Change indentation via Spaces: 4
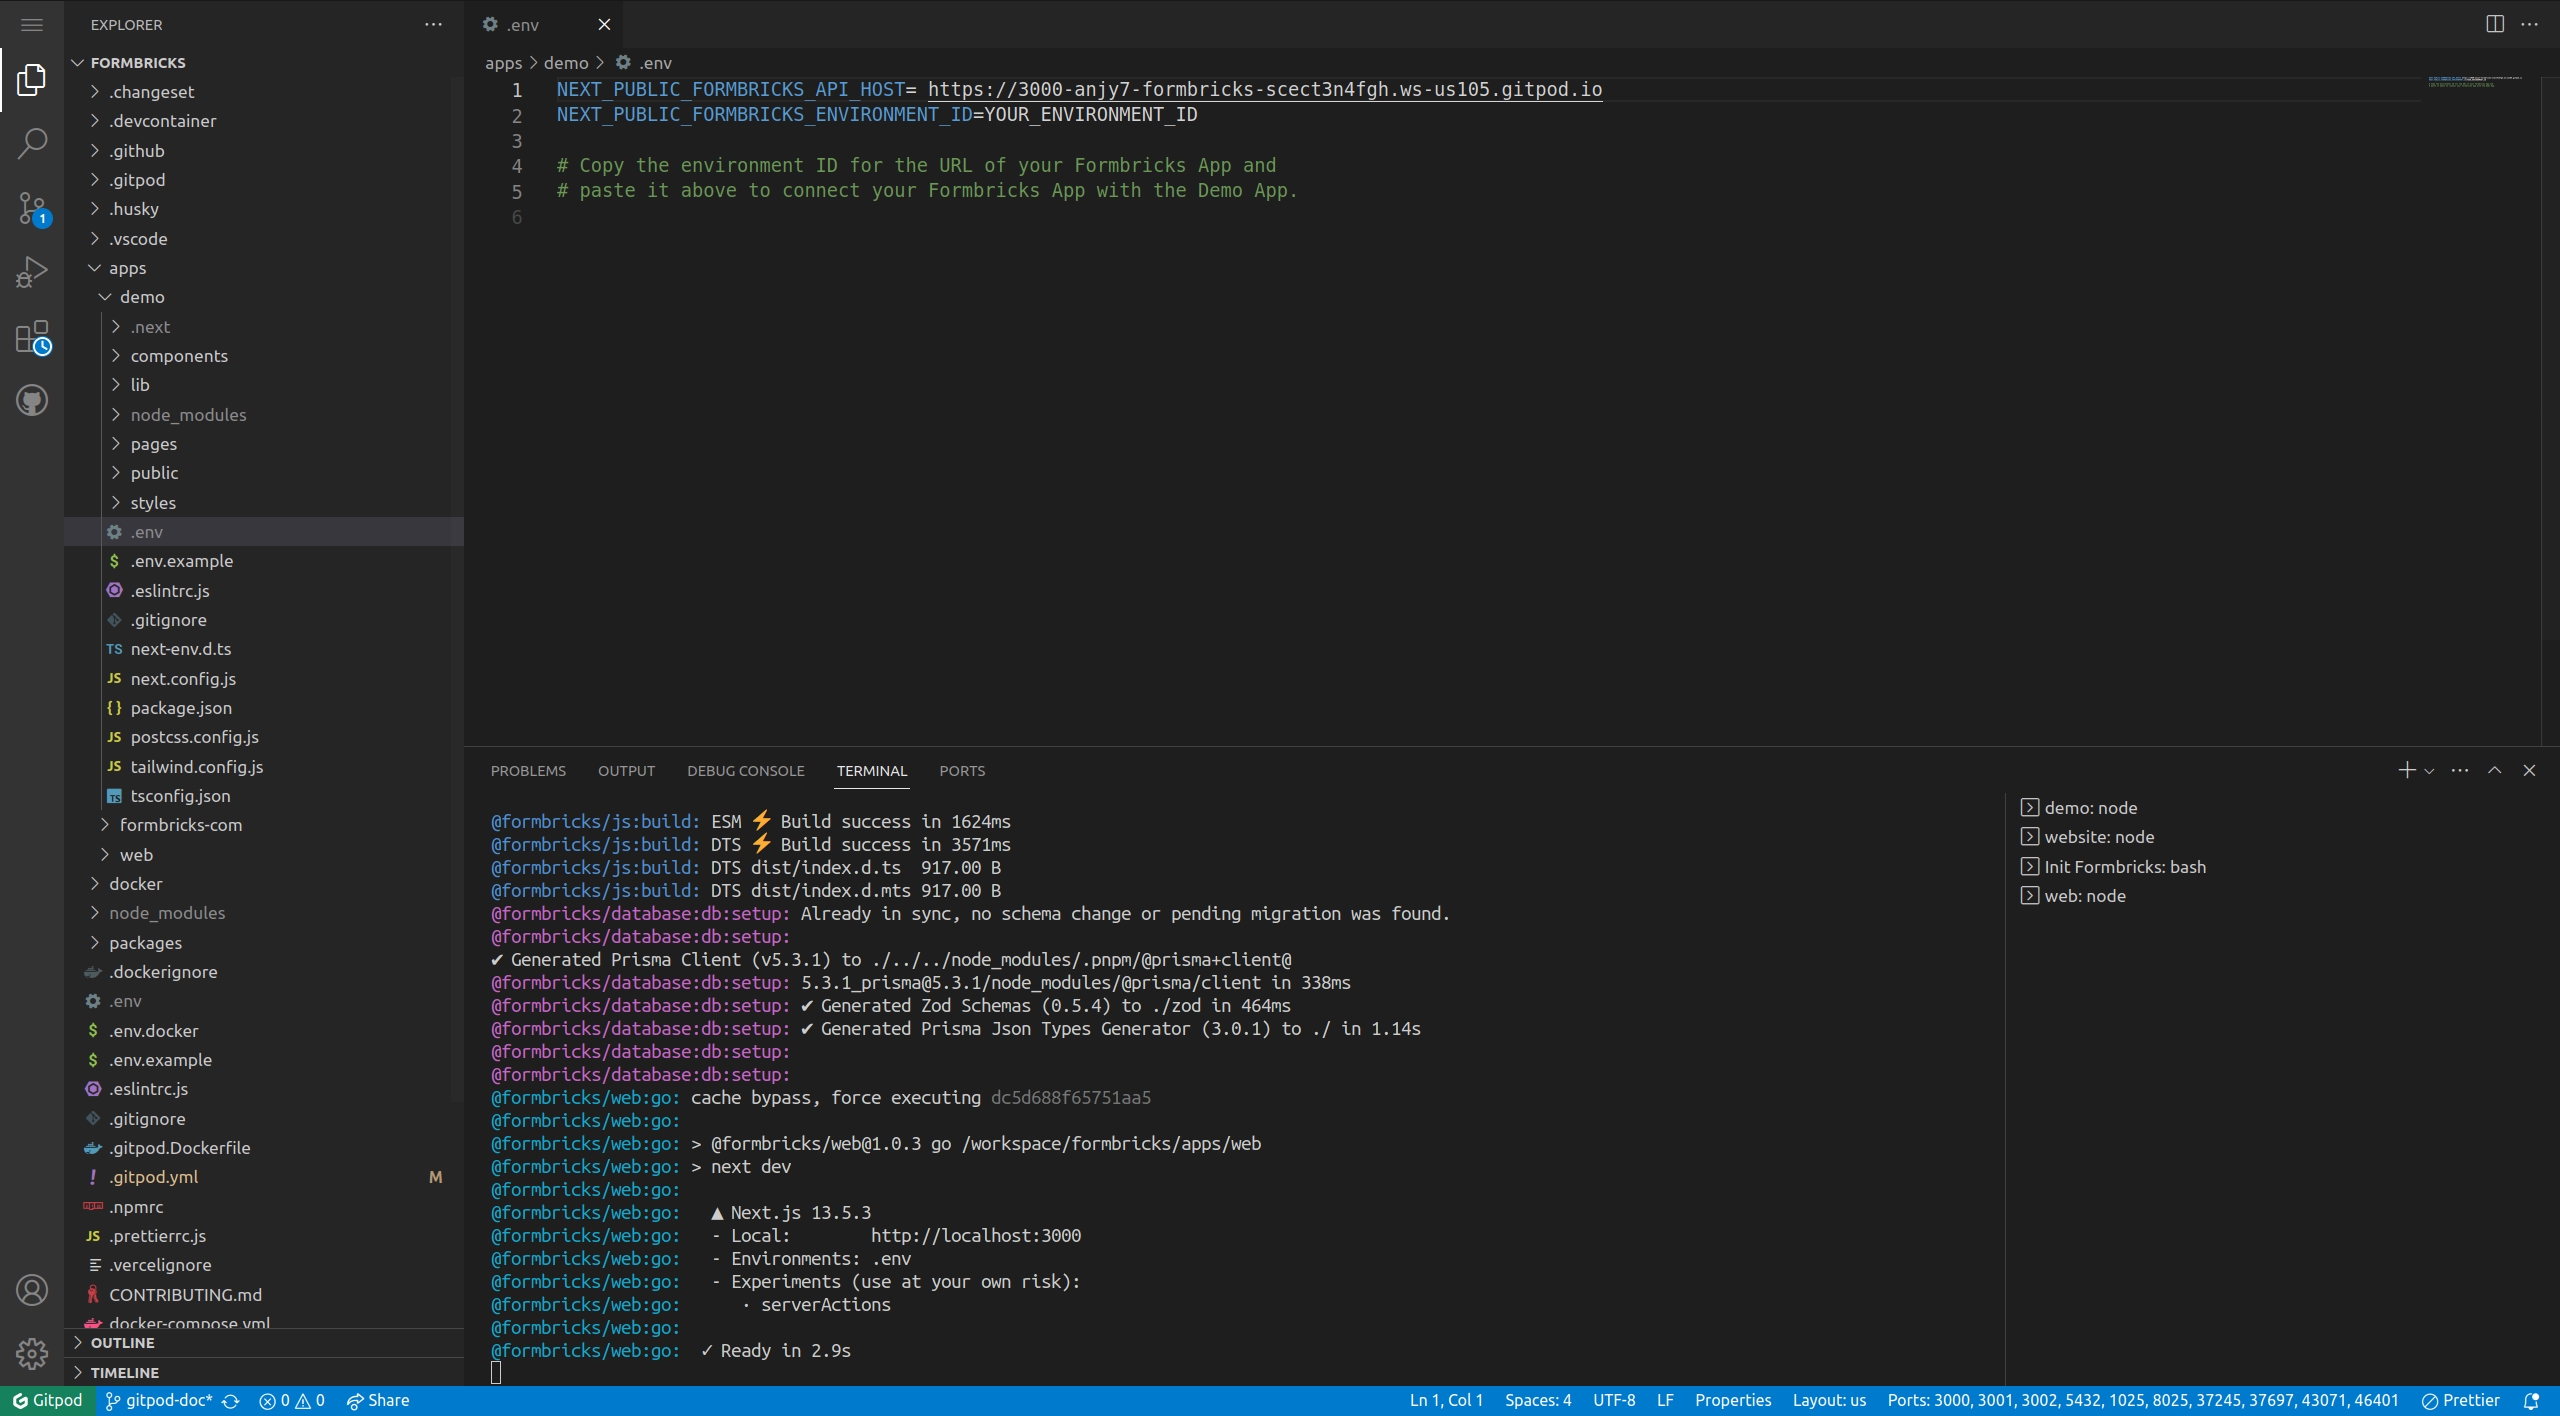The height and width of the screenshot is (1416, 2560). (1538, 1401)
